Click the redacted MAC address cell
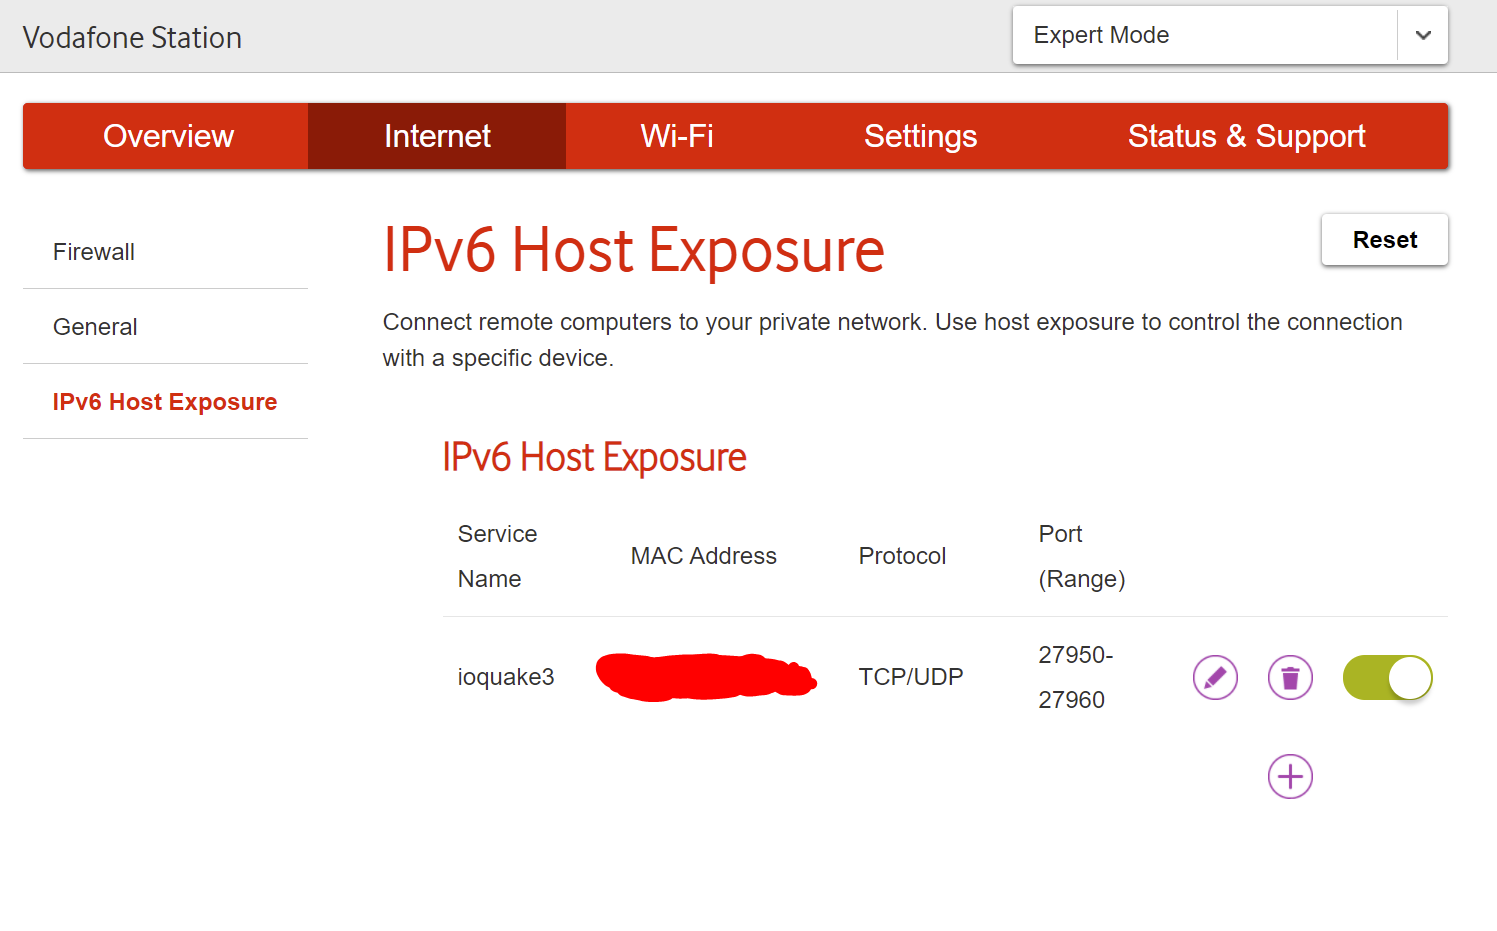Screen dimensions: 1497x931 tap(706, 677)
